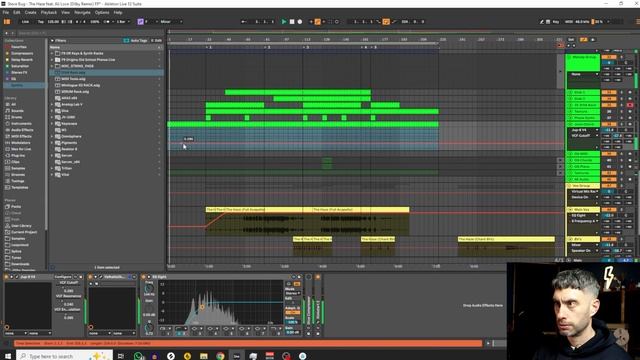Arm the Arrangement Record button

[x=300, y=22]
